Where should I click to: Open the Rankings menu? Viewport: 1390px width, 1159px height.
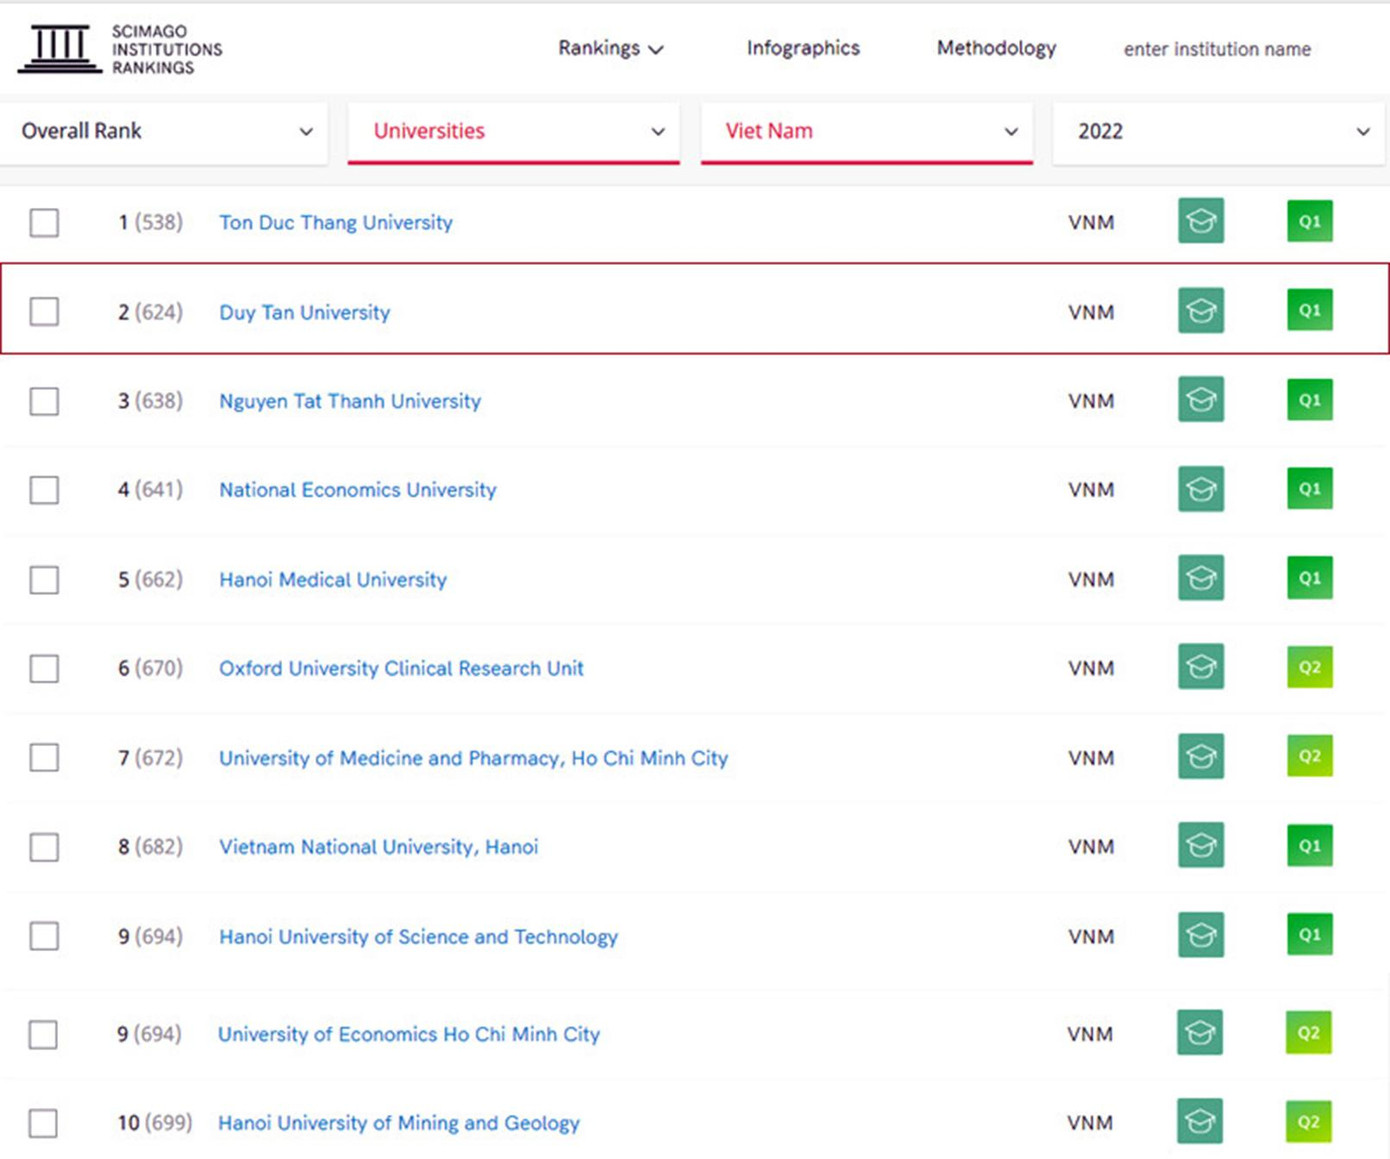point(610,48)
